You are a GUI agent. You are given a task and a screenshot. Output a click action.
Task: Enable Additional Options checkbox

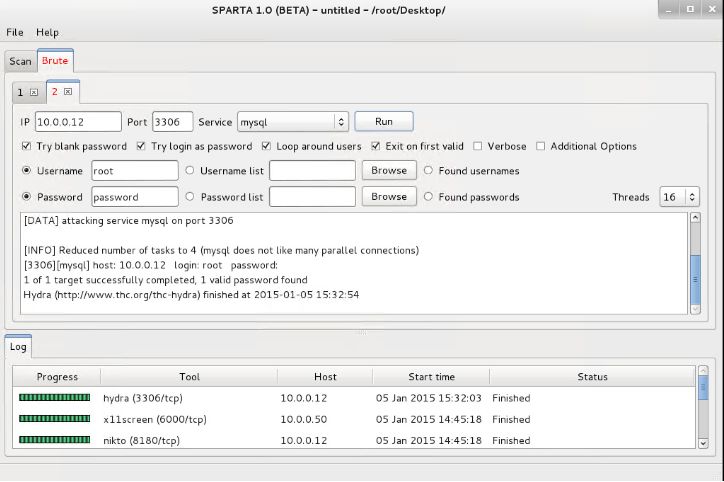541,146
